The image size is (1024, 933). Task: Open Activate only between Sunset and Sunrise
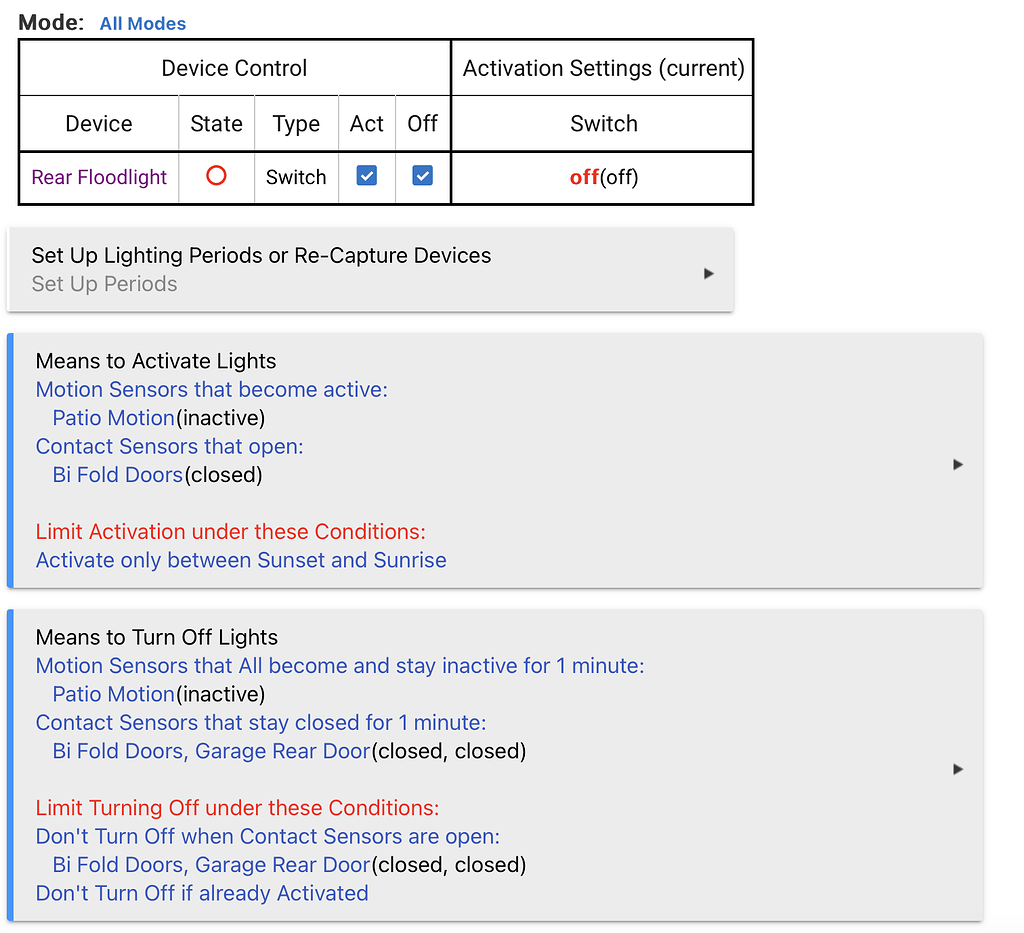point(241,560)
